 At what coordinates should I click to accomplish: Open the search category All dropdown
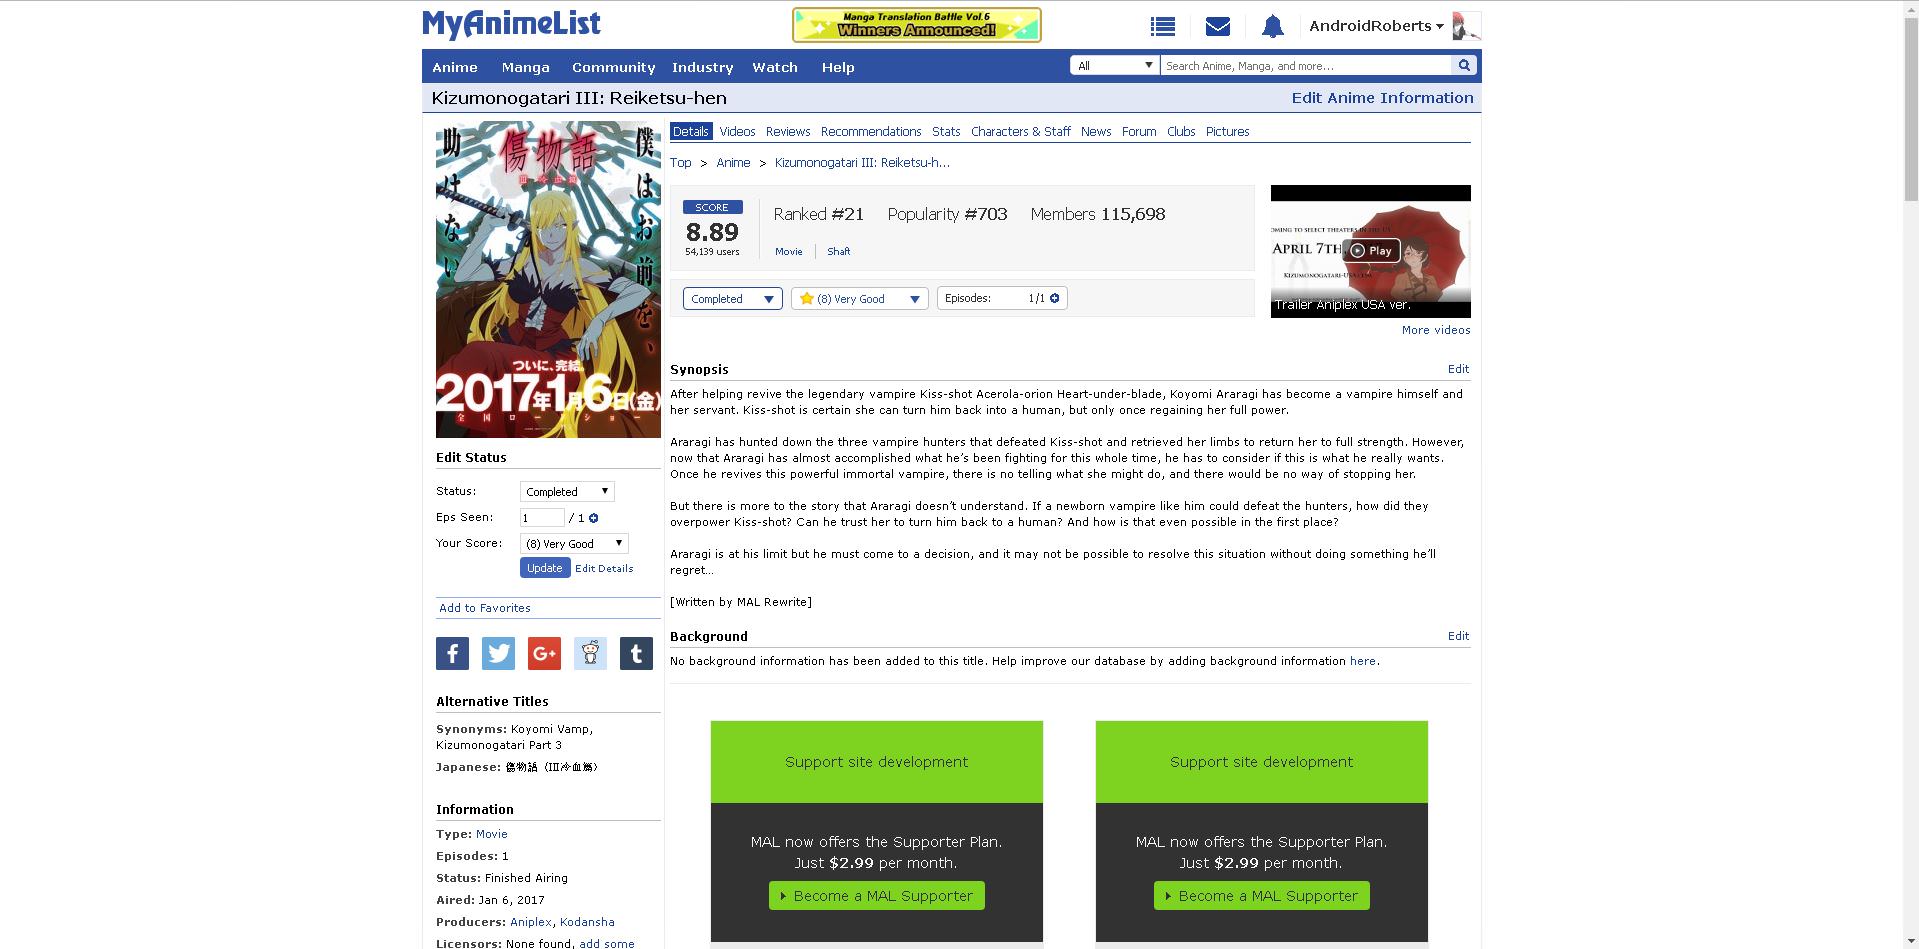point(1115,66)
